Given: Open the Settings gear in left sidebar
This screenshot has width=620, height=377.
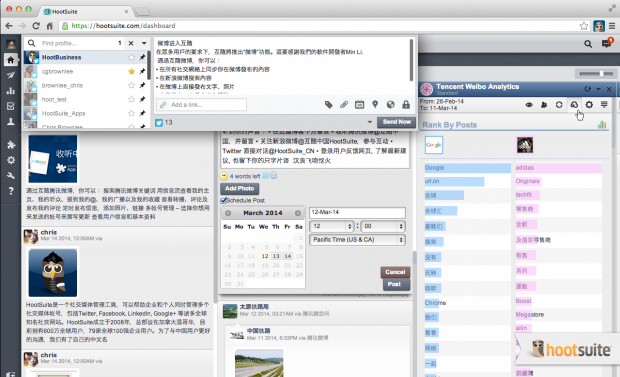Looking at the screenshot, I should click(x=11, y=160).
